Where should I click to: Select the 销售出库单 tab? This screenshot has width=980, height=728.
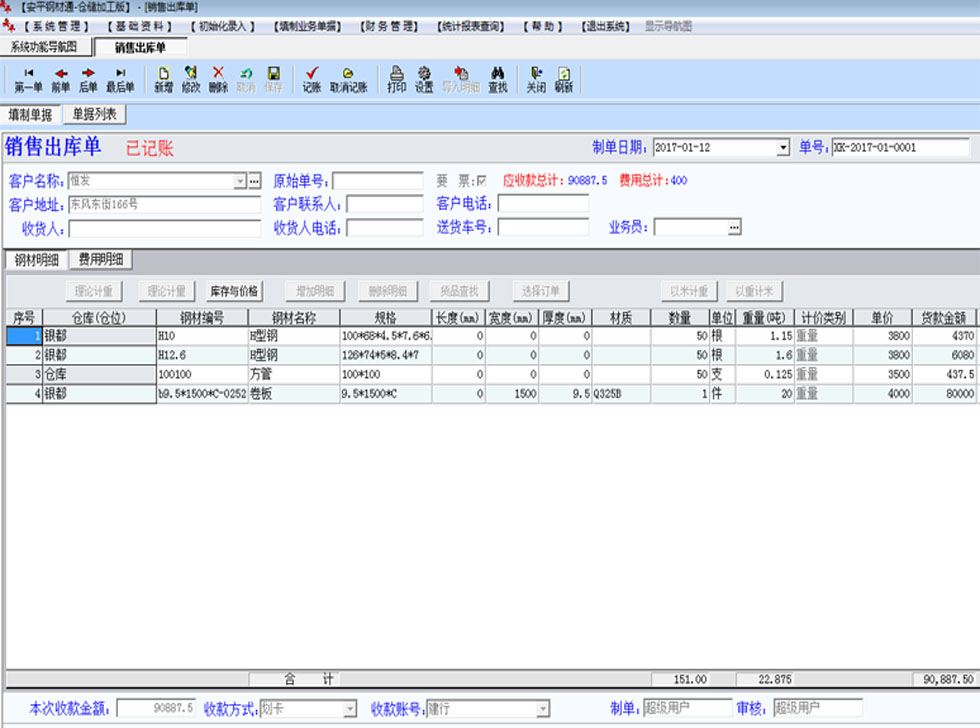[140, 47]
